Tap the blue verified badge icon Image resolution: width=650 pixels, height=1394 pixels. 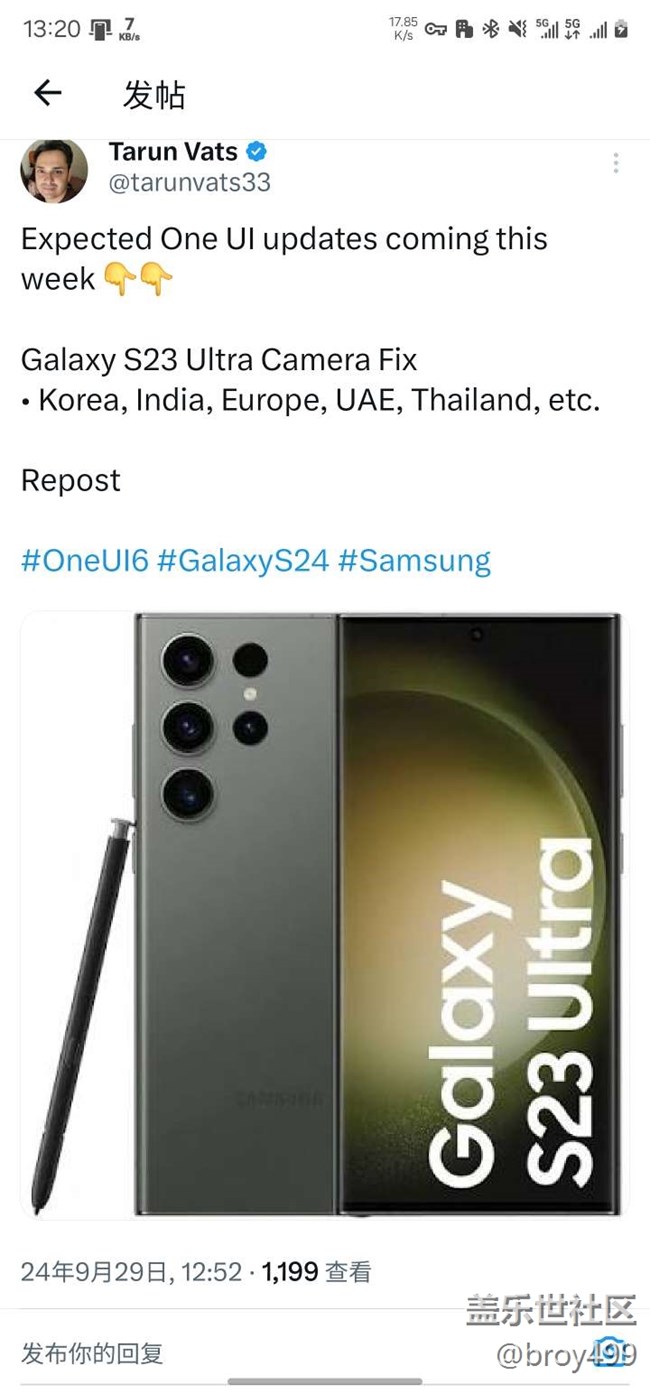pos(257,153)
